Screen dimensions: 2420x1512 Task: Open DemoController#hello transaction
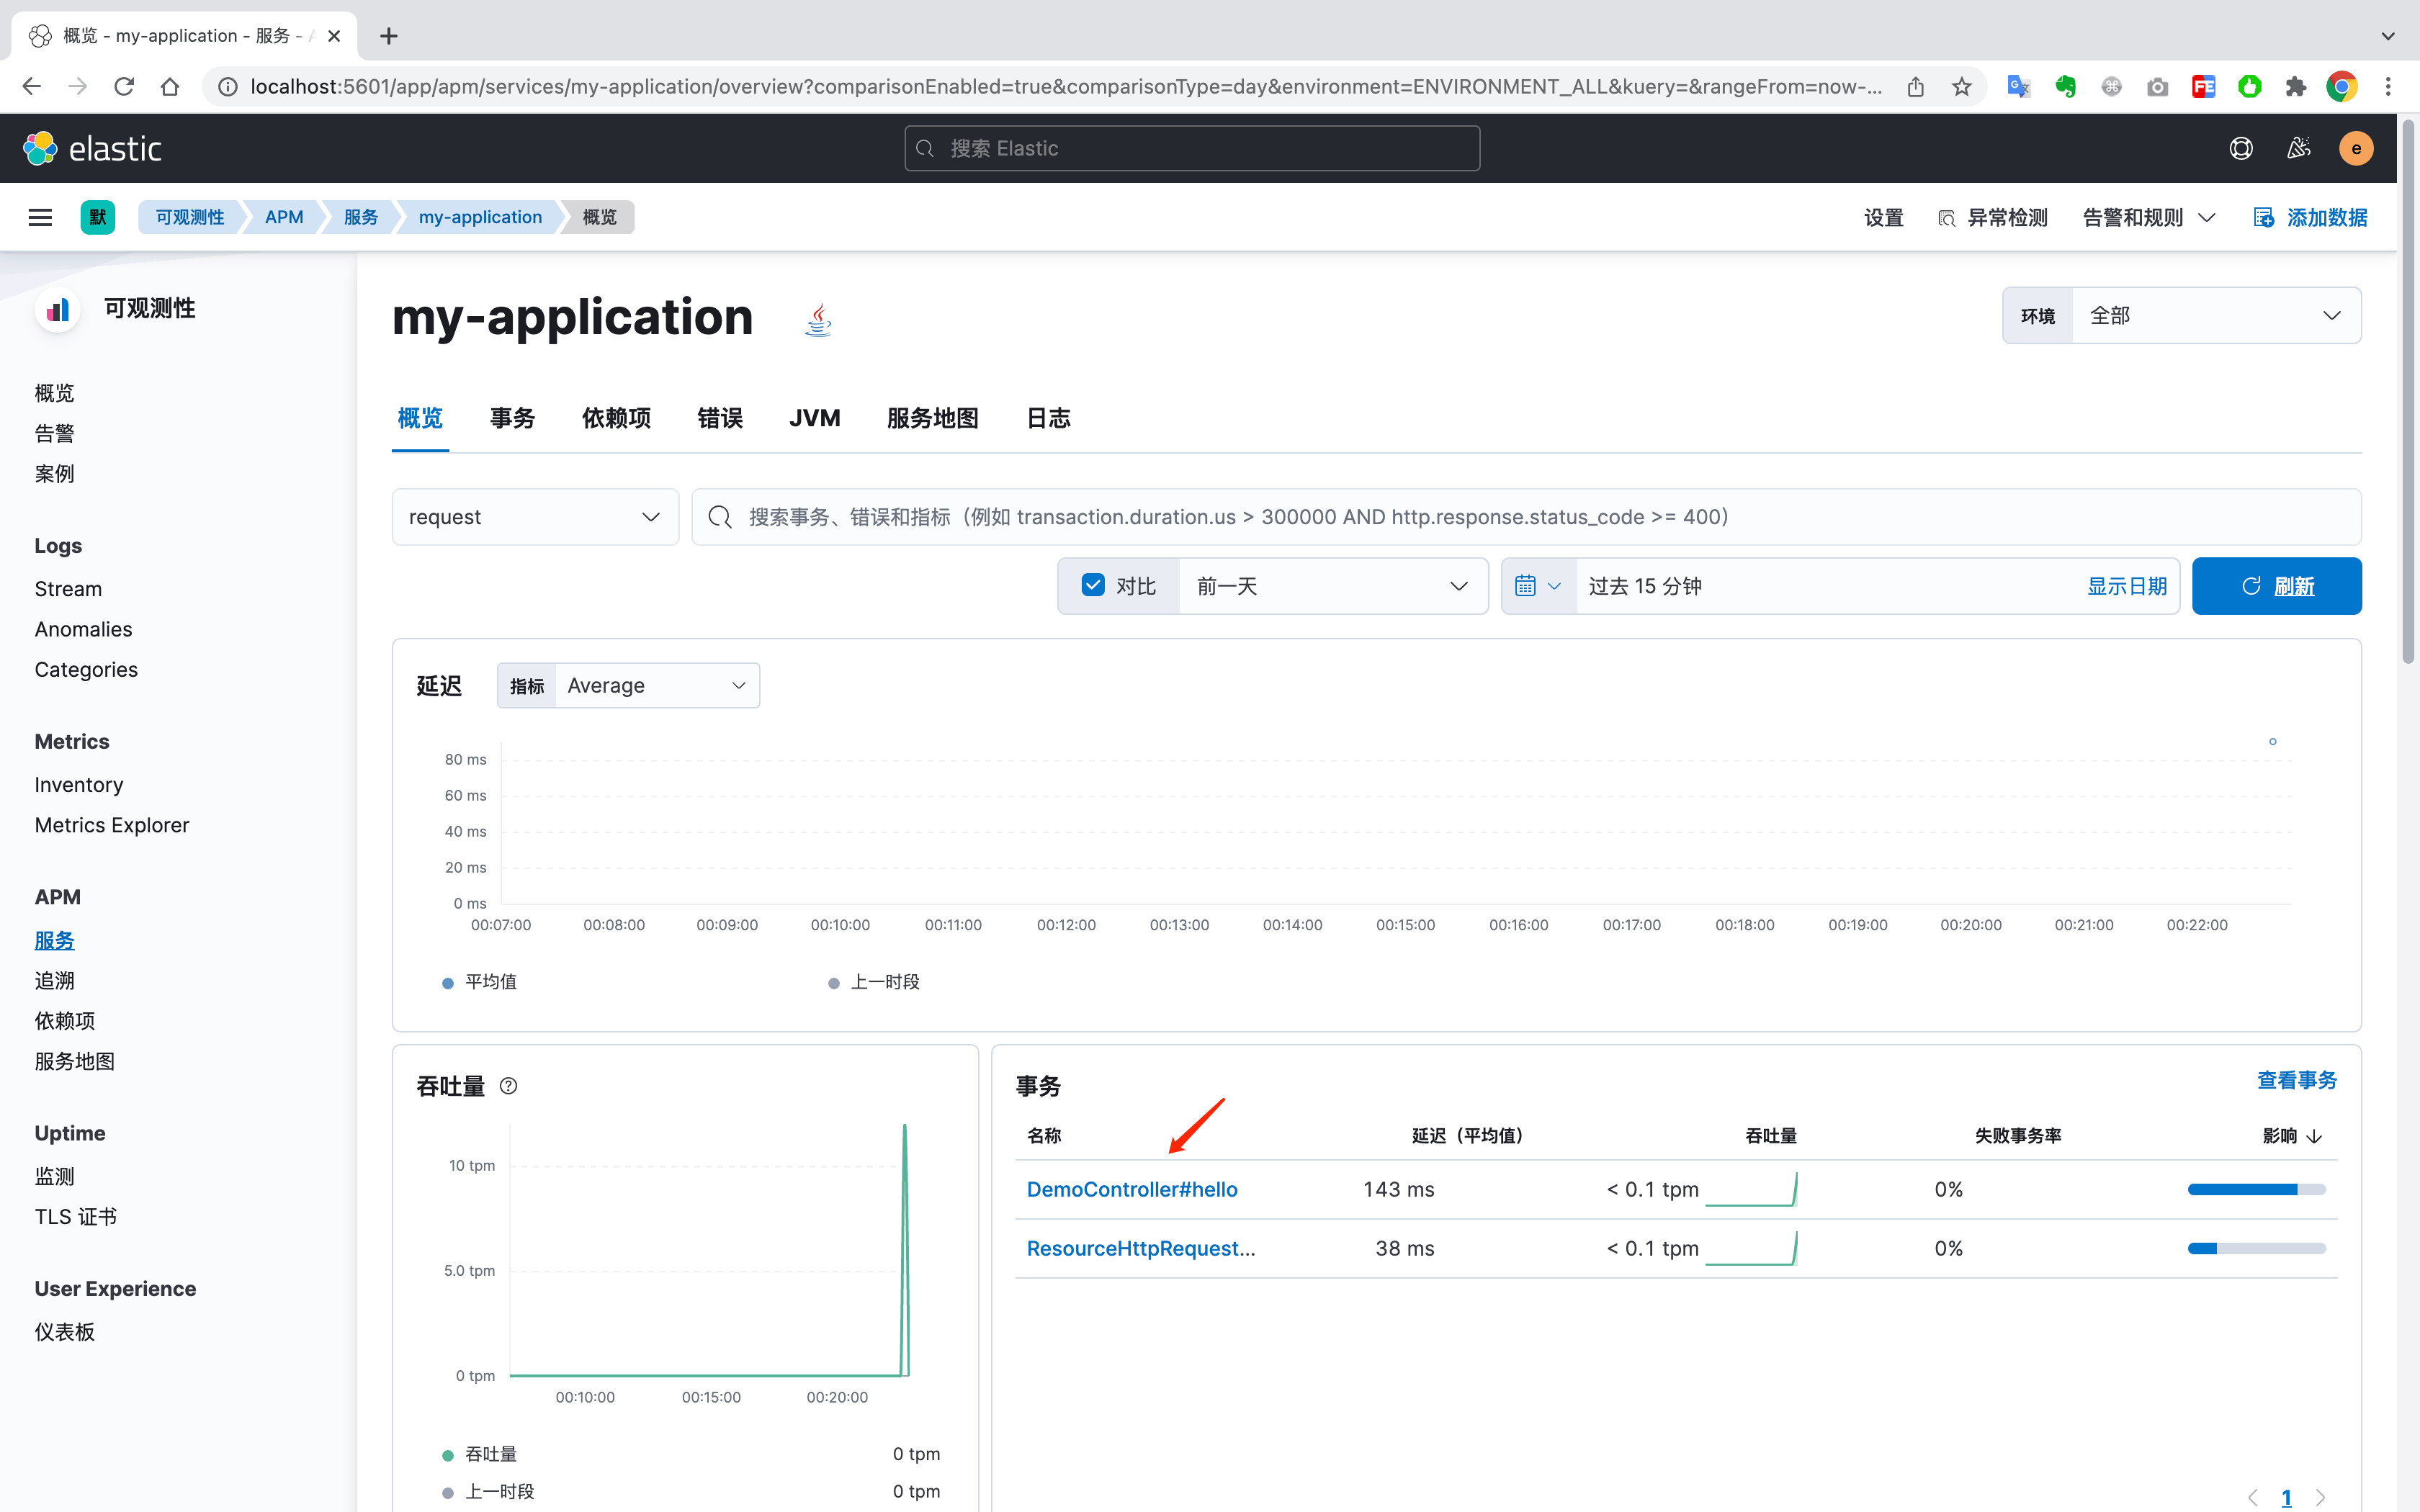1132,1190
